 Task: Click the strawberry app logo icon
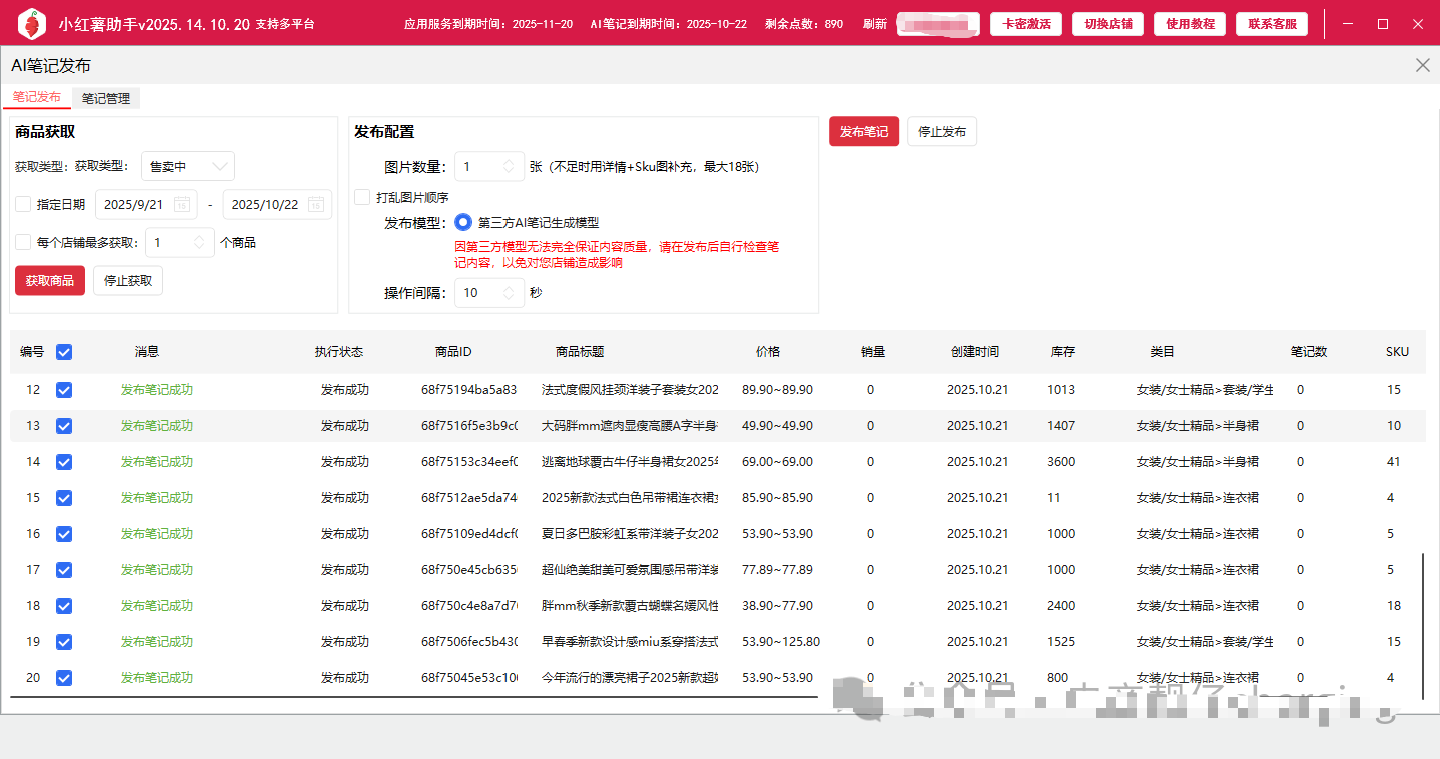[32, 23]
